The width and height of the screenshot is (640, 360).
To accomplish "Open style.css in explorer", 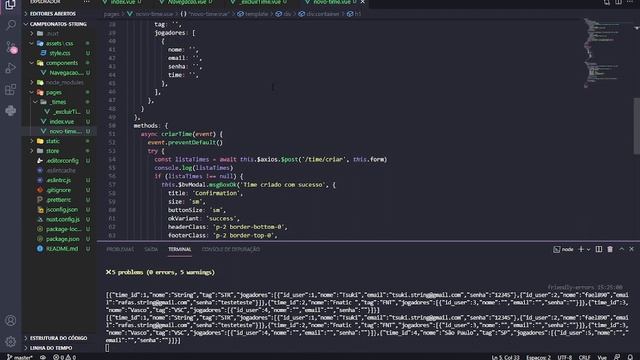I will pos(59,53).
